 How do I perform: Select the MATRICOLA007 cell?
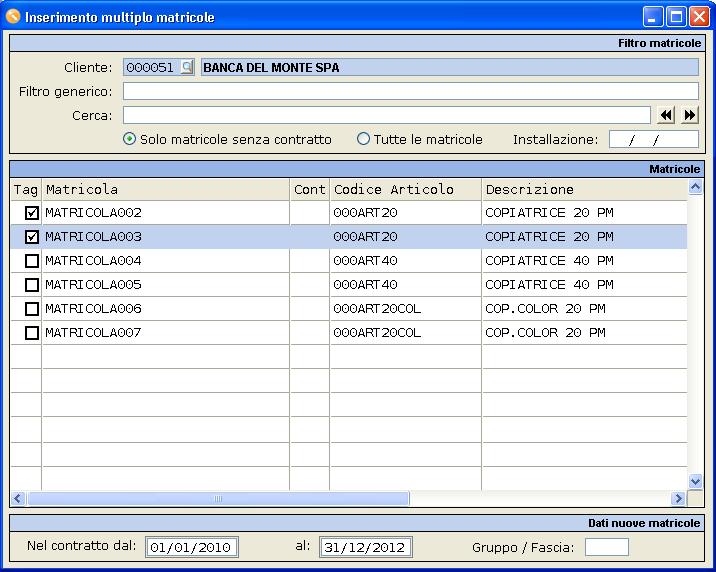pos(166,332)
